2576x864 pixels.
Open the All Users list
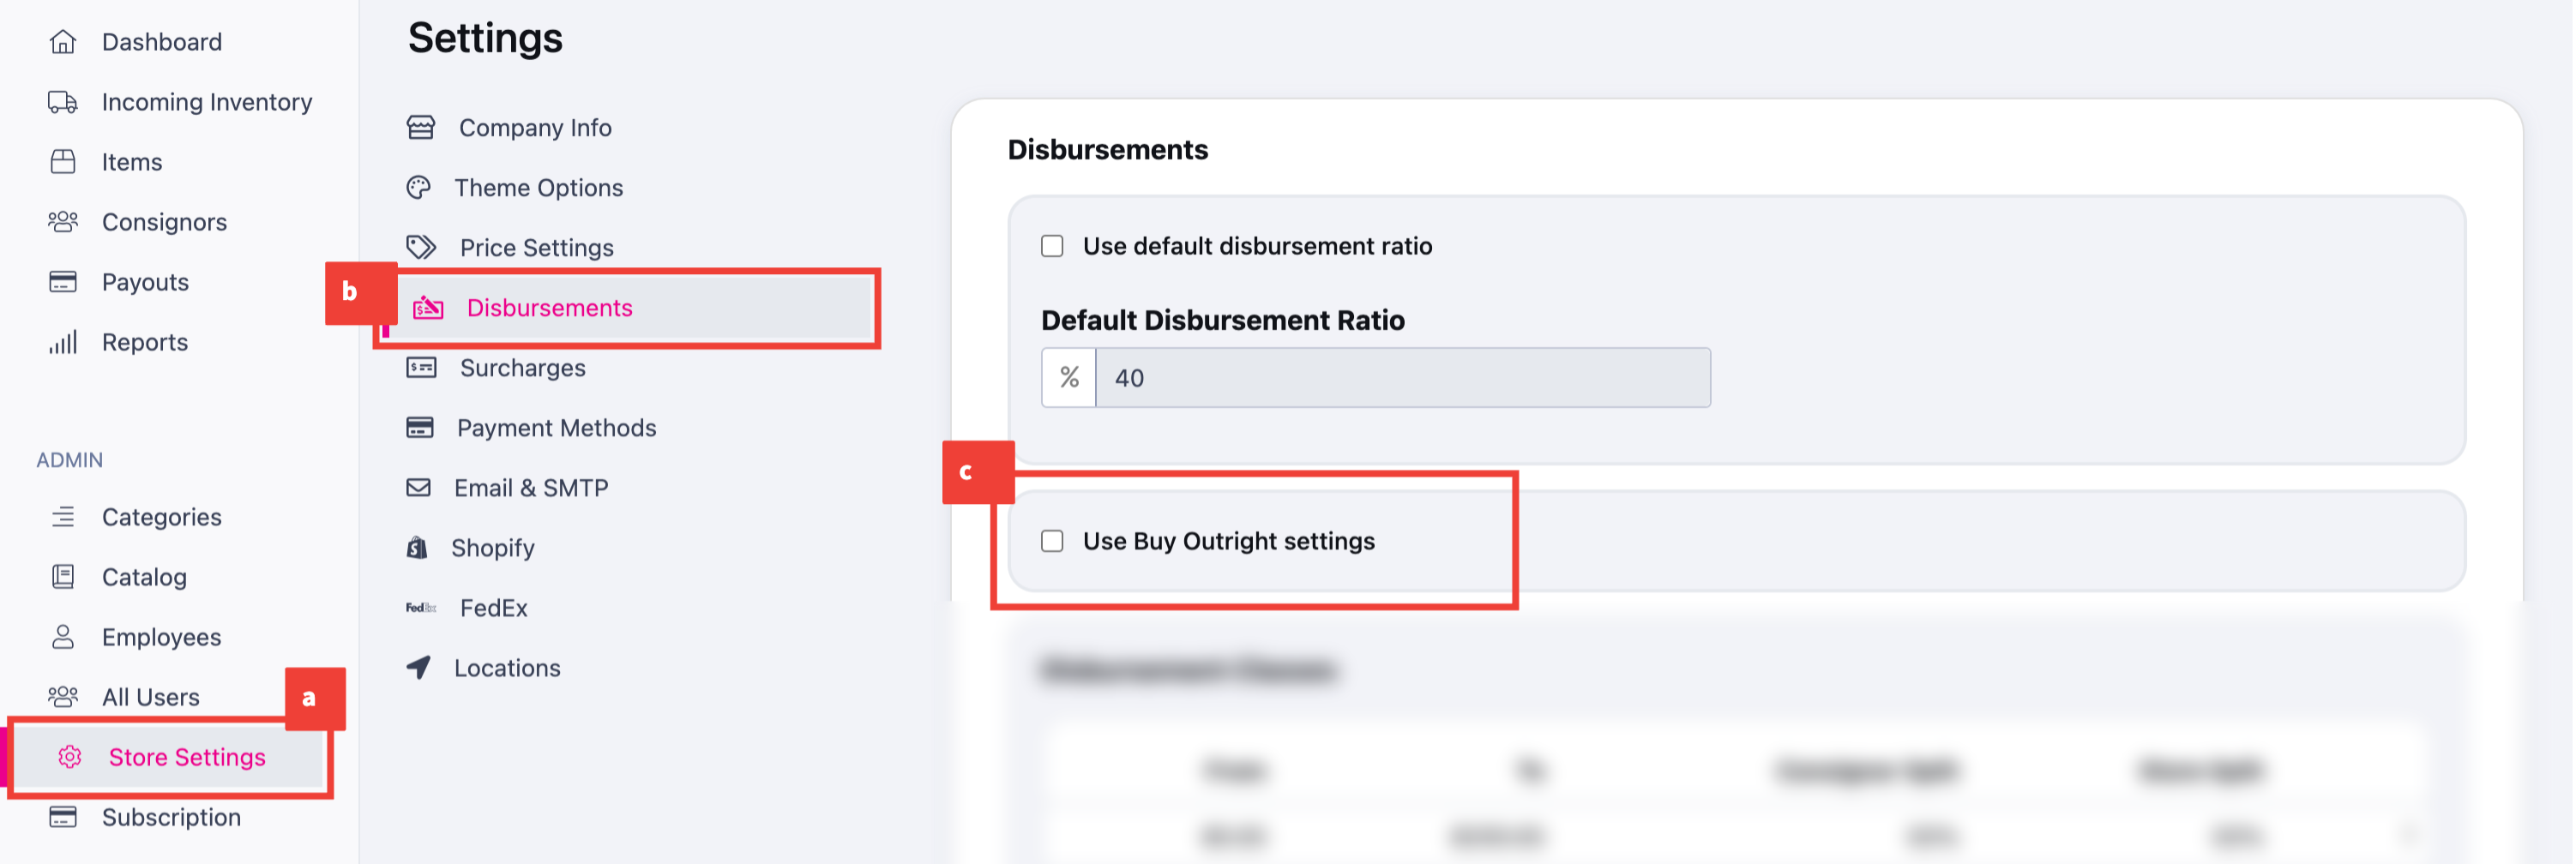(x=151, y=697)
